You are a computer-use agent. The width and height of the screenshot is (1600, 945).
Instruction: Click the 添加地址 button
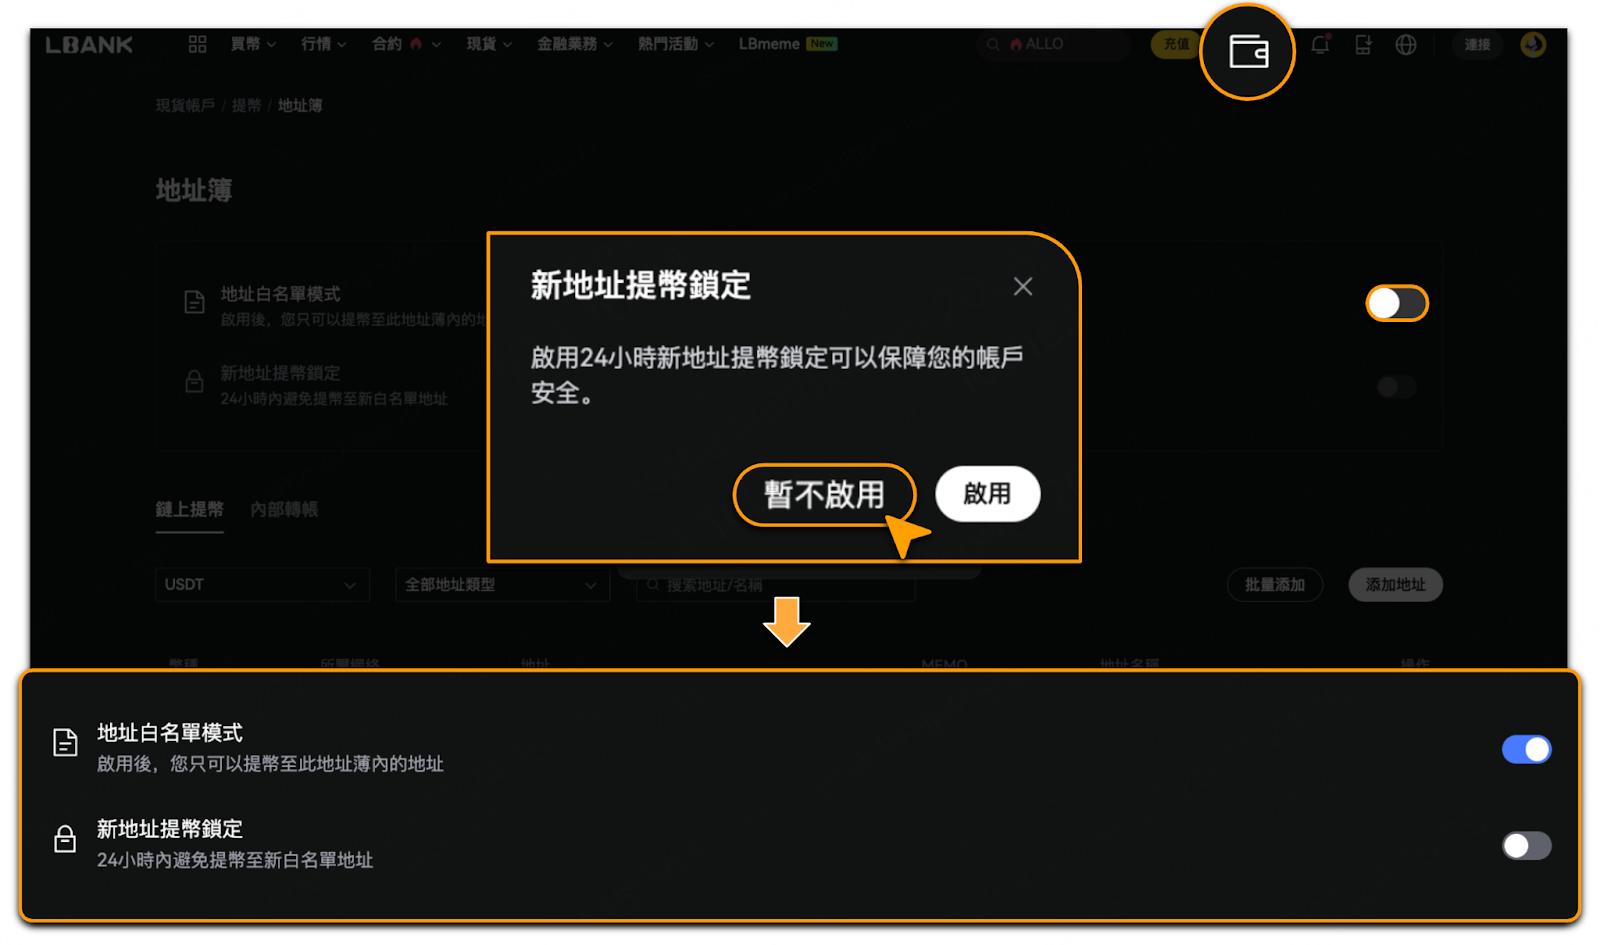(1395, 585)
